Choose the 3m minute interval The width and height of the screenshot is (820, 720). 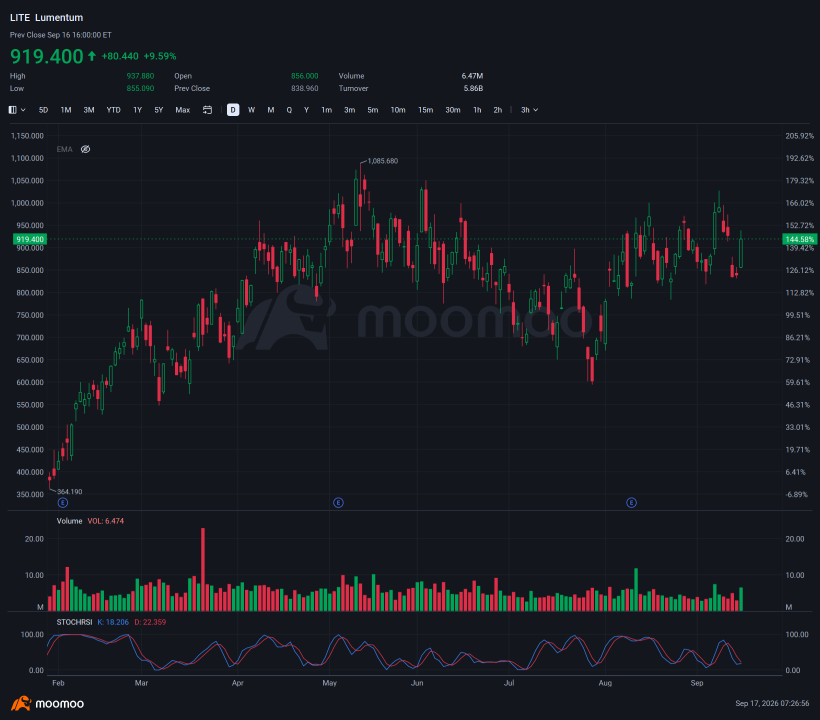click(349, 110)
